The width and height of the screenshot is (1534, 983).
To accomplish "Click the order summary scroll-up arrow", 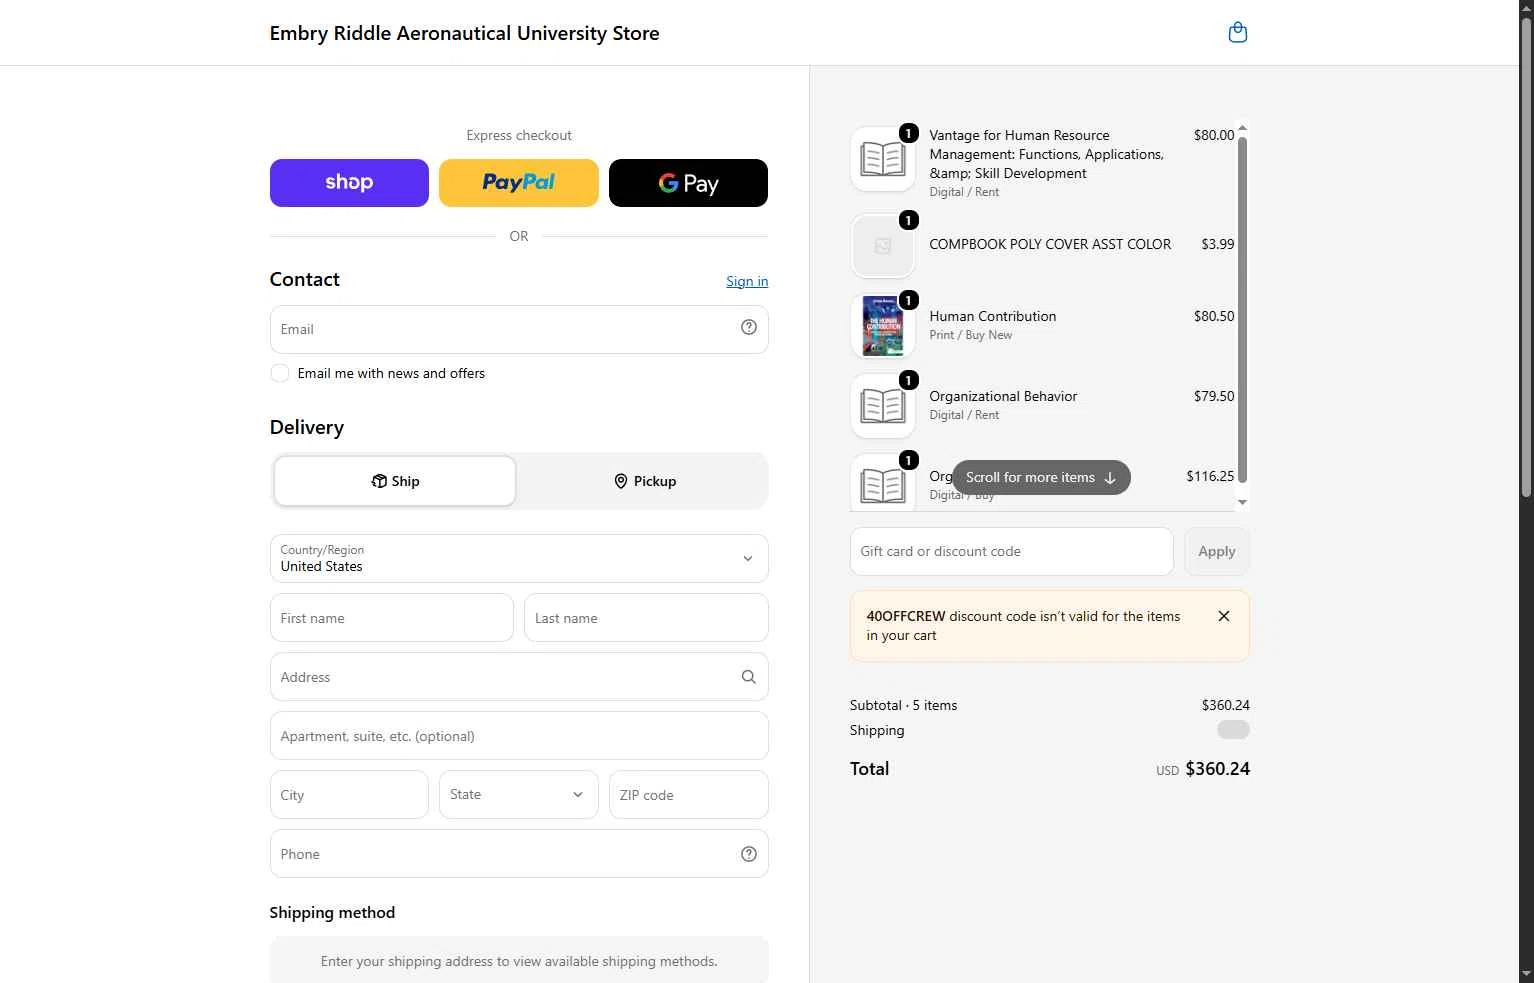I will (1242, 128).
